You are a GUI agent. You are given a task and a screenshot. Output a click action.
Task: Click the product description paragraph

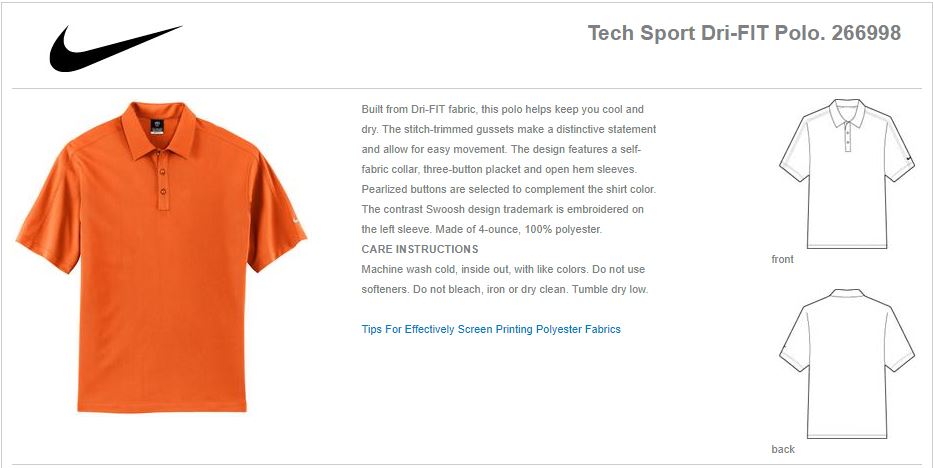(x=509, y=169)
